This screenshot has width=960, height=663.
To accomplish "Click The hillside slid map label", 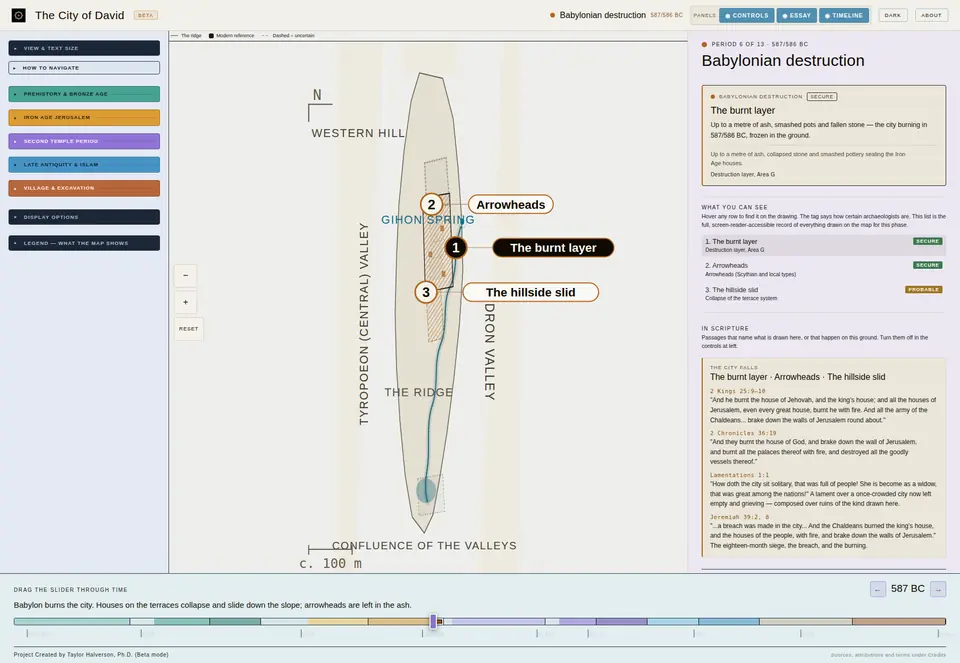I will (x=530, y=292).
